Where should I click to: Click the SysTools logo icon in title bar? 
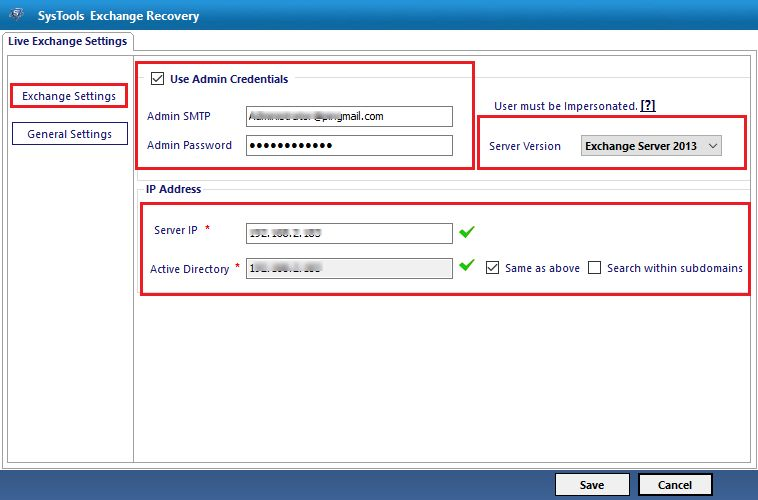(16, 15)
